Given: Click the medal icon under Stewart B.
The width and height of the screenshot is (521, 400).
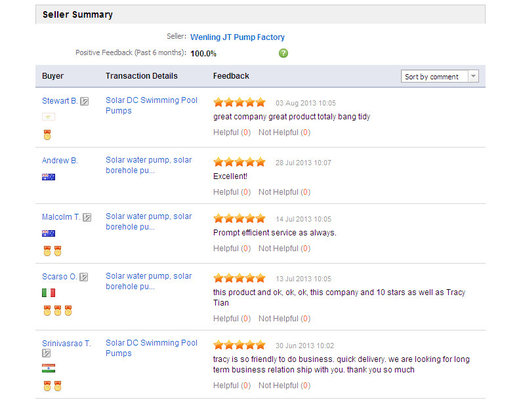Looking at the screenshot, I should tap(47, 135).
